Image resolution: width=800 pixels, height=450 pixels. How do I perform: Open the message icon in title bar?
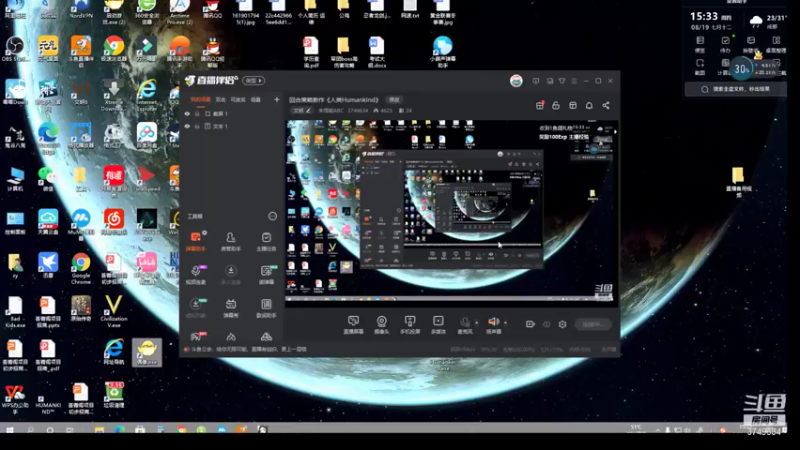536,81
